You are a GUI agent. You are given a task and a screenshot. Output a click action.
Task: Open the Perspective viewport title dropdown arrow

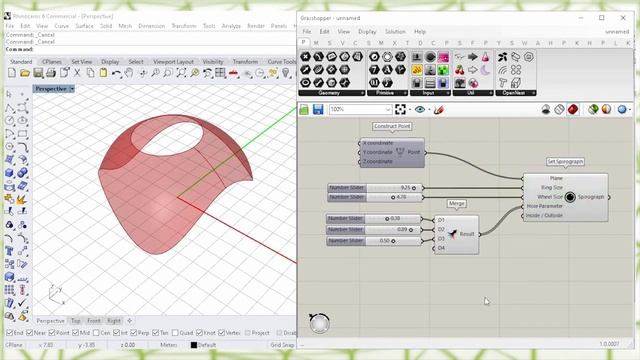pos(72,89)
